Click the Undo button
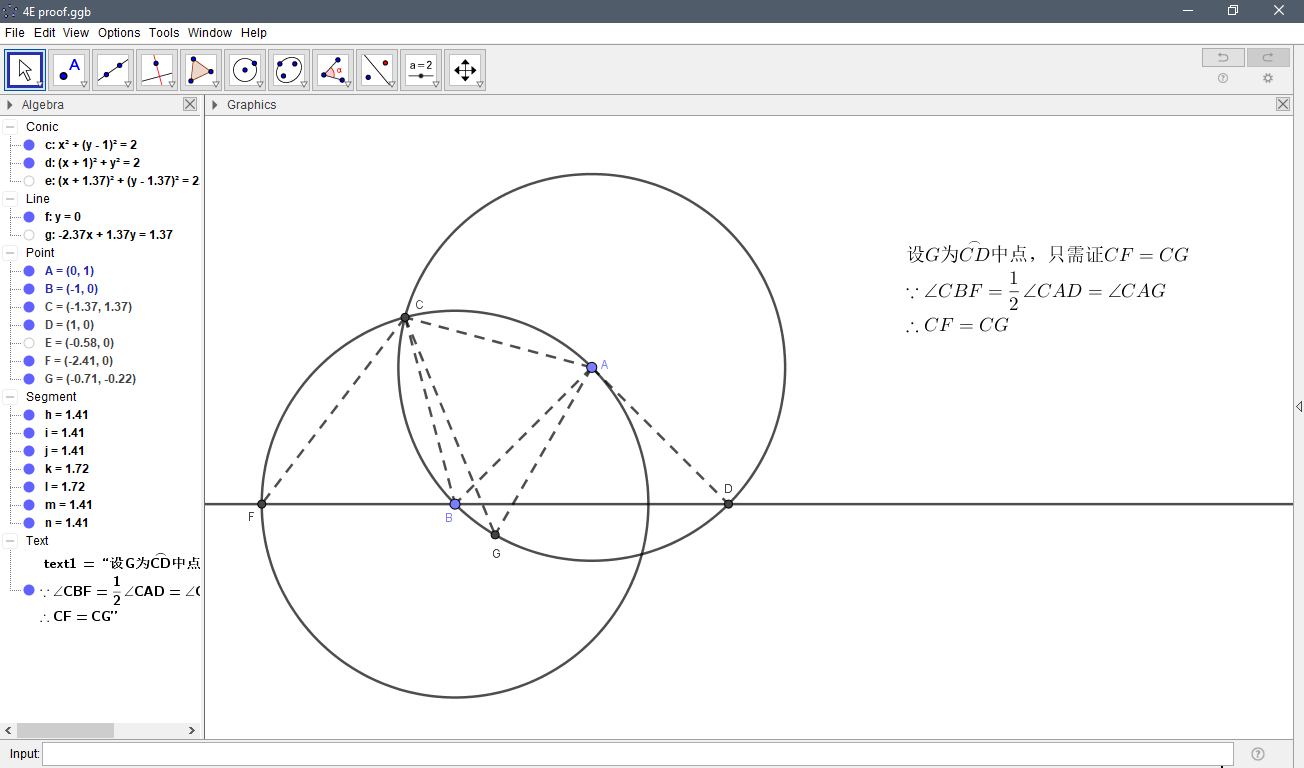 [1222, 57]
